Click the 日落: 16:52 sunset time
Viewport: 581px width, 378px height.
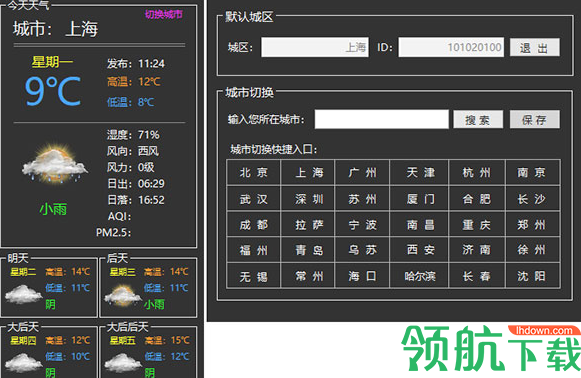(136, 200)
